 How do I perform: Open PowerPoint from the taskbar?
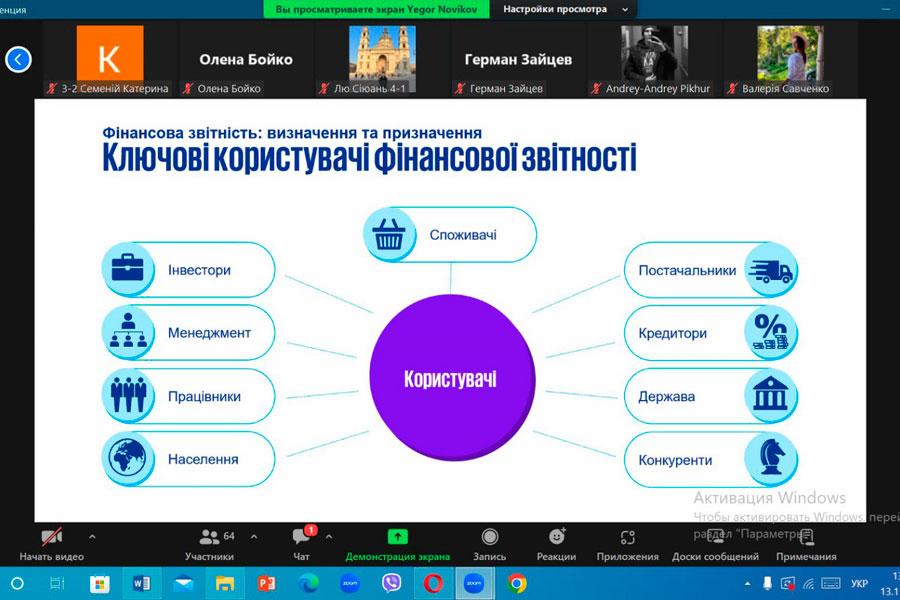pyautogui.click(x=266, y=584)
